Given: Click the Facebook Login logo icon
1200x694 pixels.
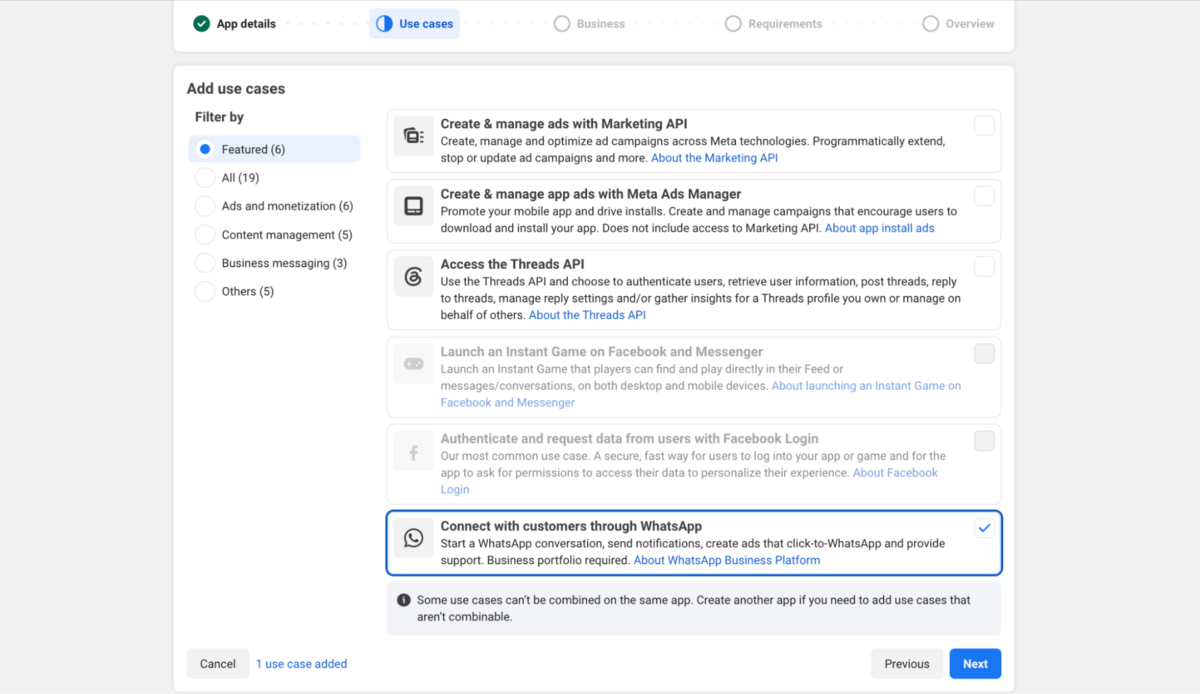Looking at the screenshot, I should tap(414, 454).
